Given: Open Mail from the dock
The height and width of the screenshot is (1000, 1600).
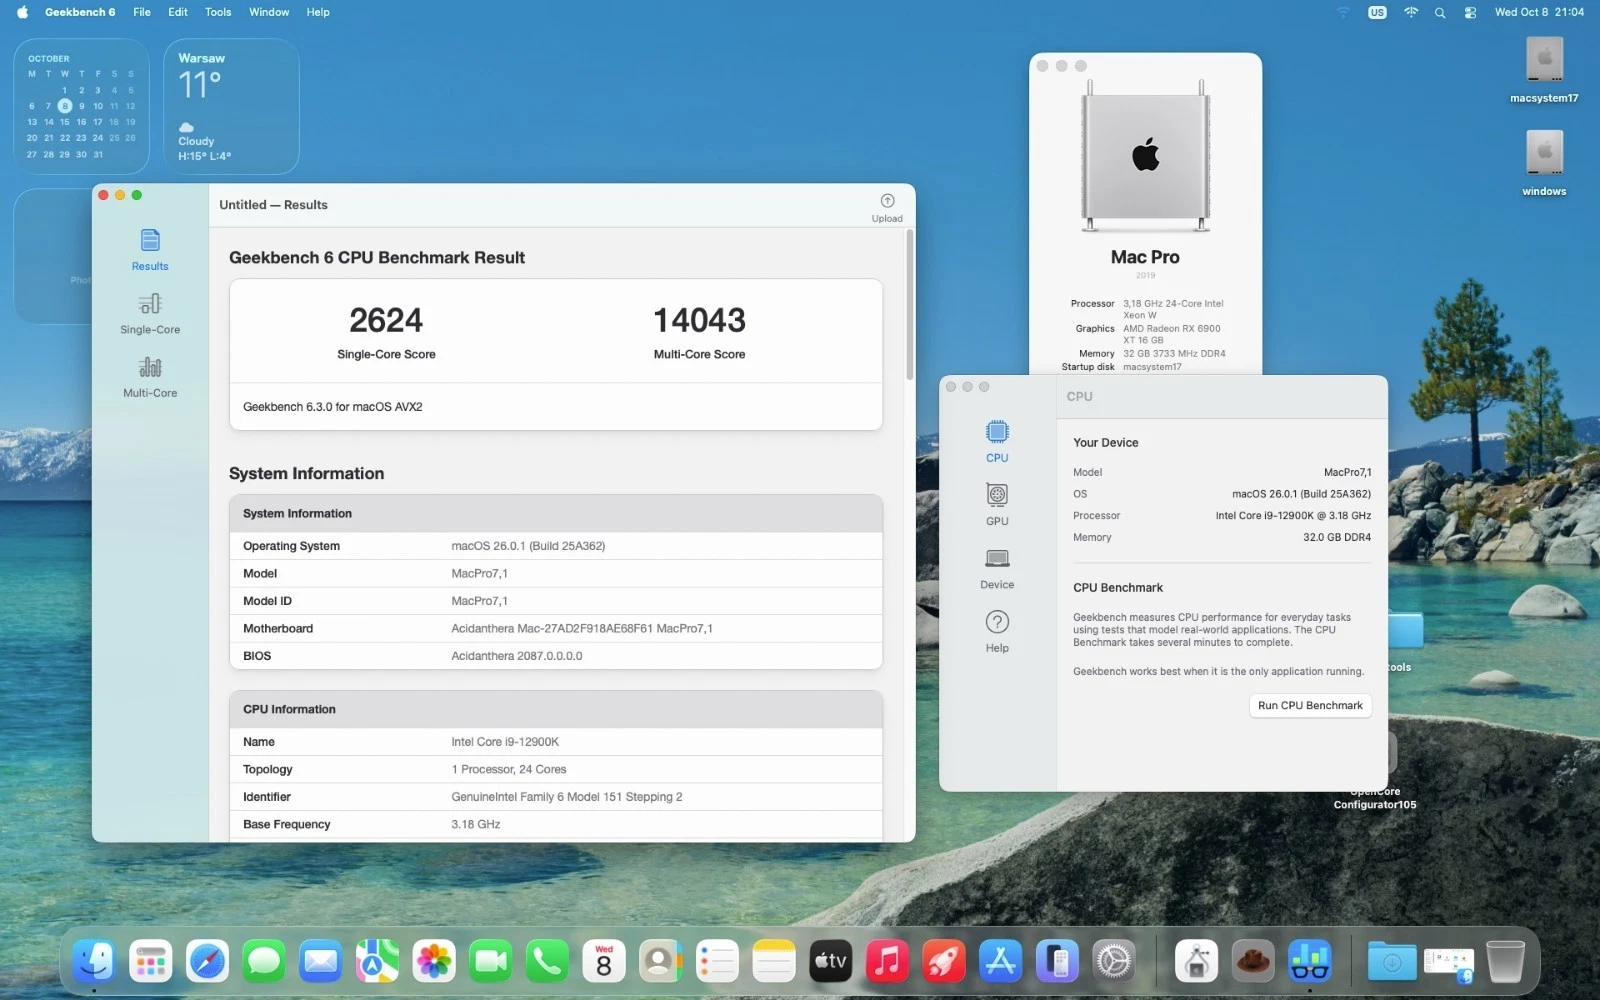Looking at the screenshot, I should 320,962.
